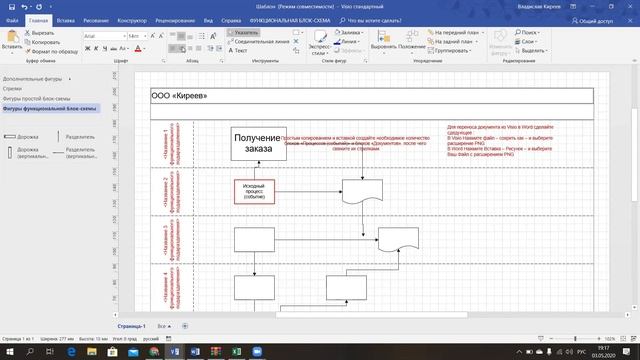640x360 pixels.
Task: Open the font size dropdown
Action: (145, 36)
